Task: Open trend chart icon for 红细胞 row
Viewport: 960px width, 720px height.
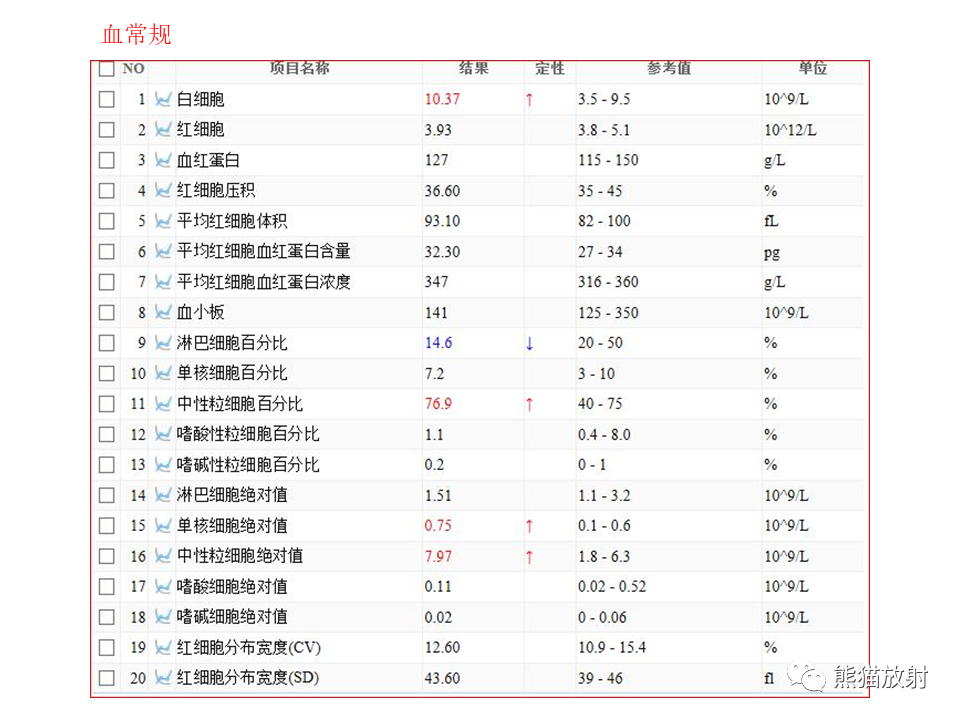Action: coord(162,130)
